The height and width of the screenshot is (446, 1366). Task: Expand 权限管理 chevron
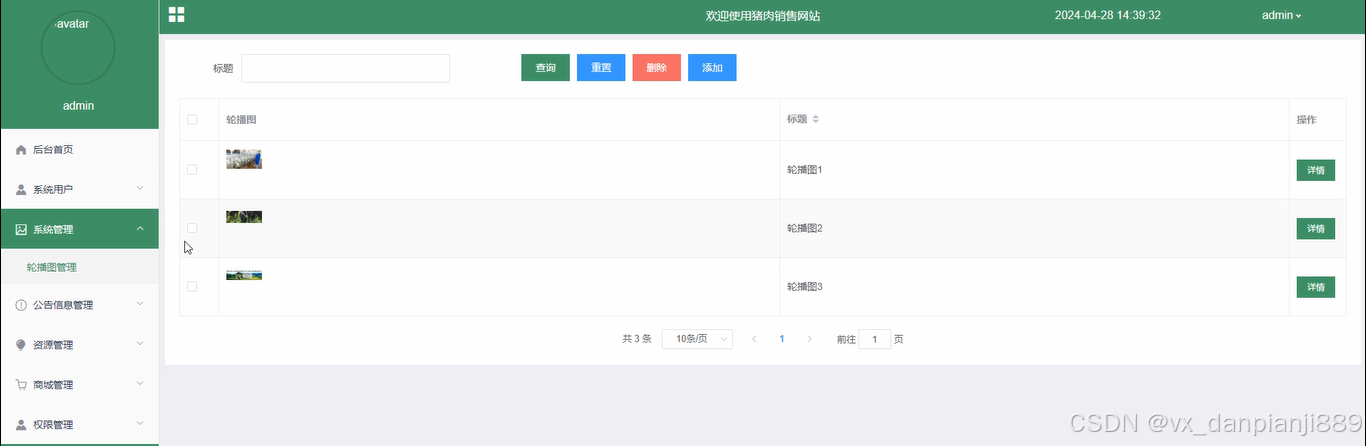click(x=140, y=424)
